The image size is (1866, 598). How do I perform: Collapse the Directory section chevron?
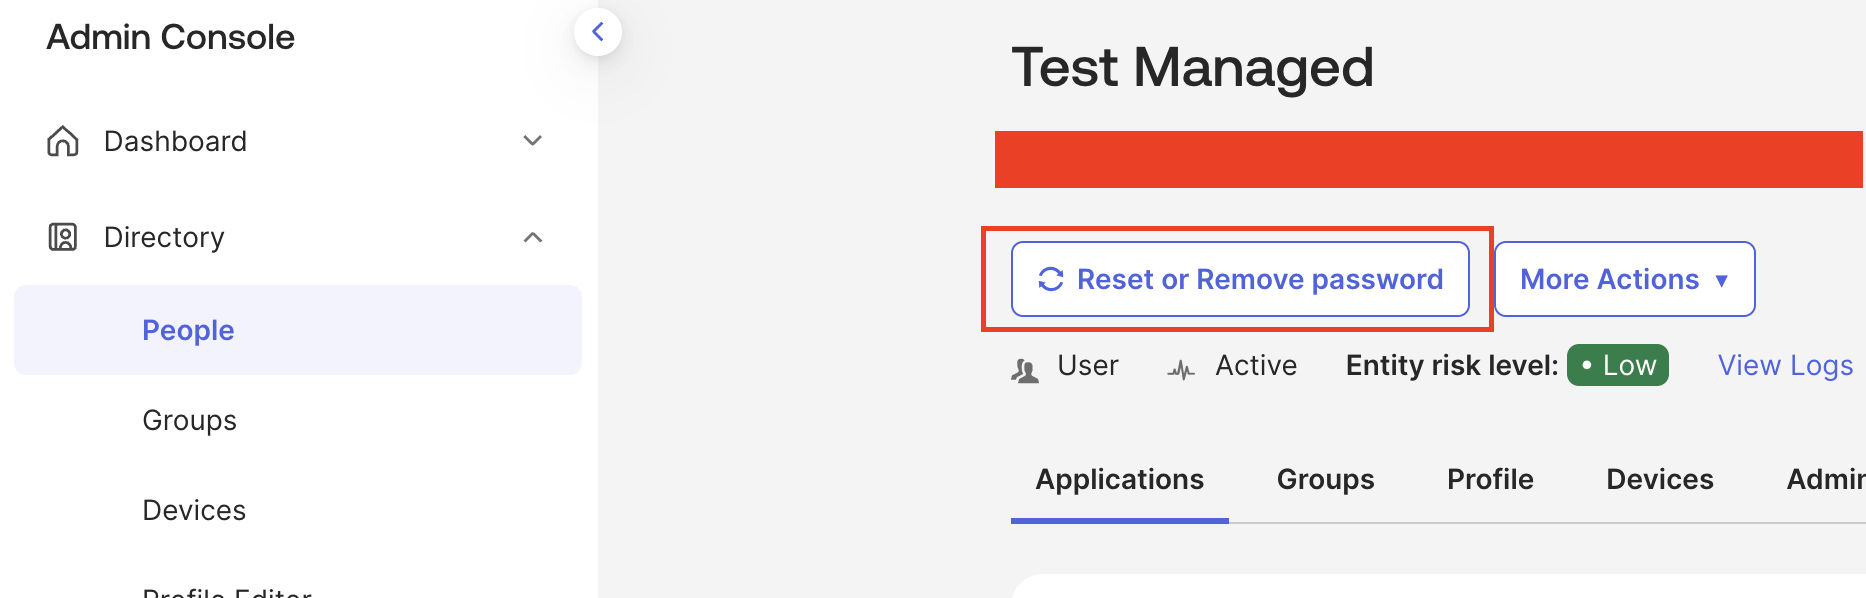[533, 237]
